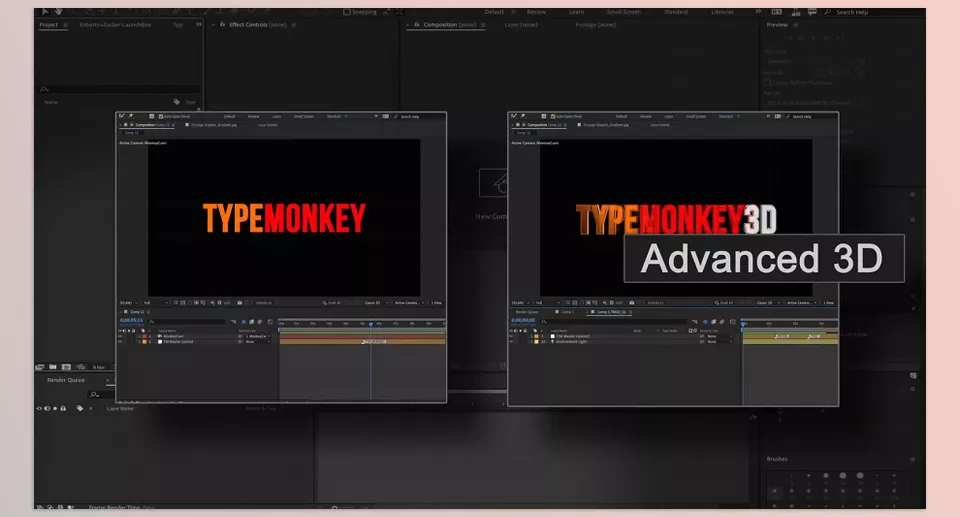Open the Effect Controls panel menu icon
960x517 pixels.
click(294, 25)
